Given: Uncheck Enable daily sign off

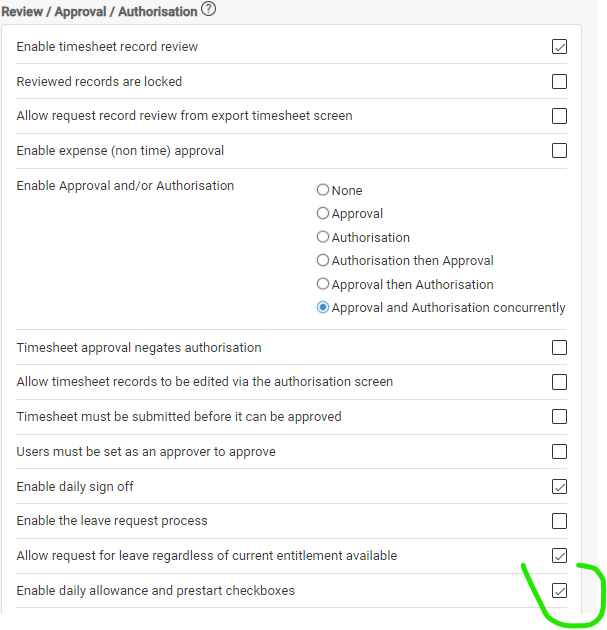Looking at the screenshot, I should (x=559, y=487).
